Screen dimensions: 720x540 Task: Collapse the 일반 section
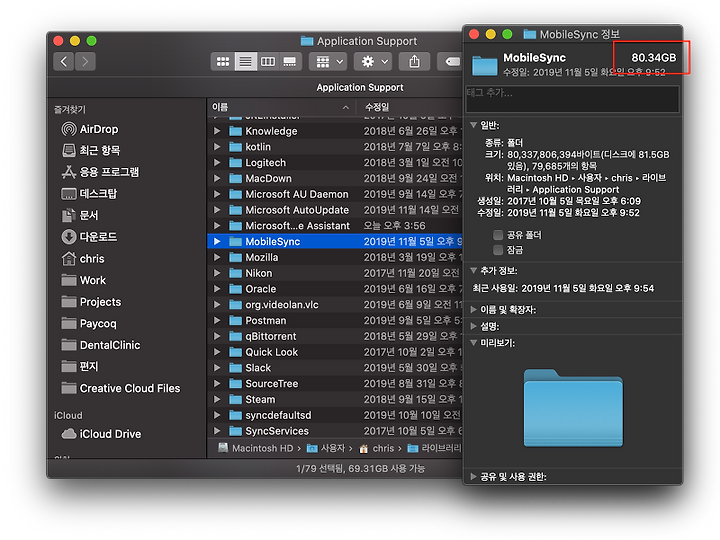click(473, 125)
